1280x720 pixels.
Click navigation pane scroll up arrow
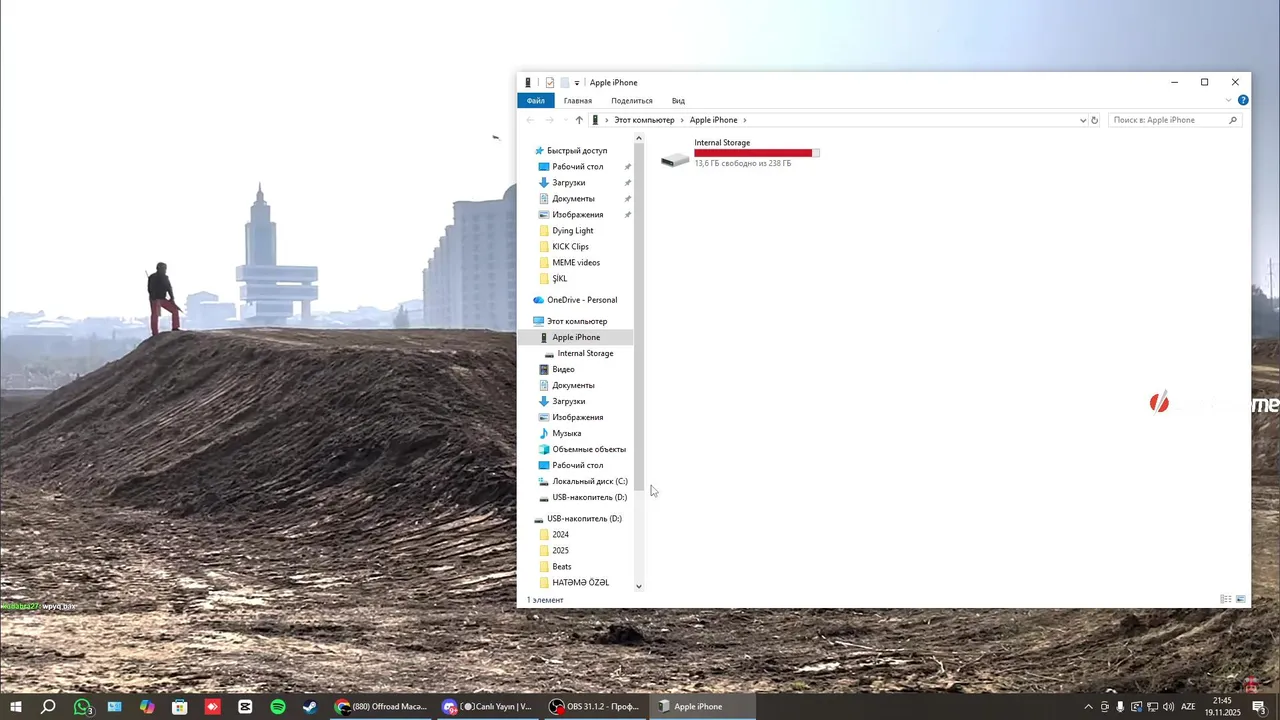click(x=639, y=139)
